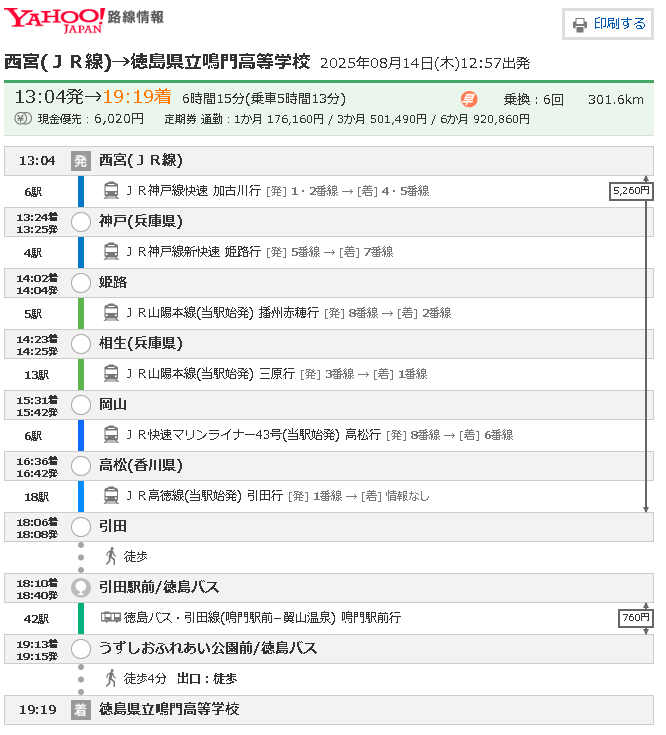This screenshot has height=735, width=666.
Task: Click line text JR山陽本線(当駅始発) 三原行
Action: 210,374
